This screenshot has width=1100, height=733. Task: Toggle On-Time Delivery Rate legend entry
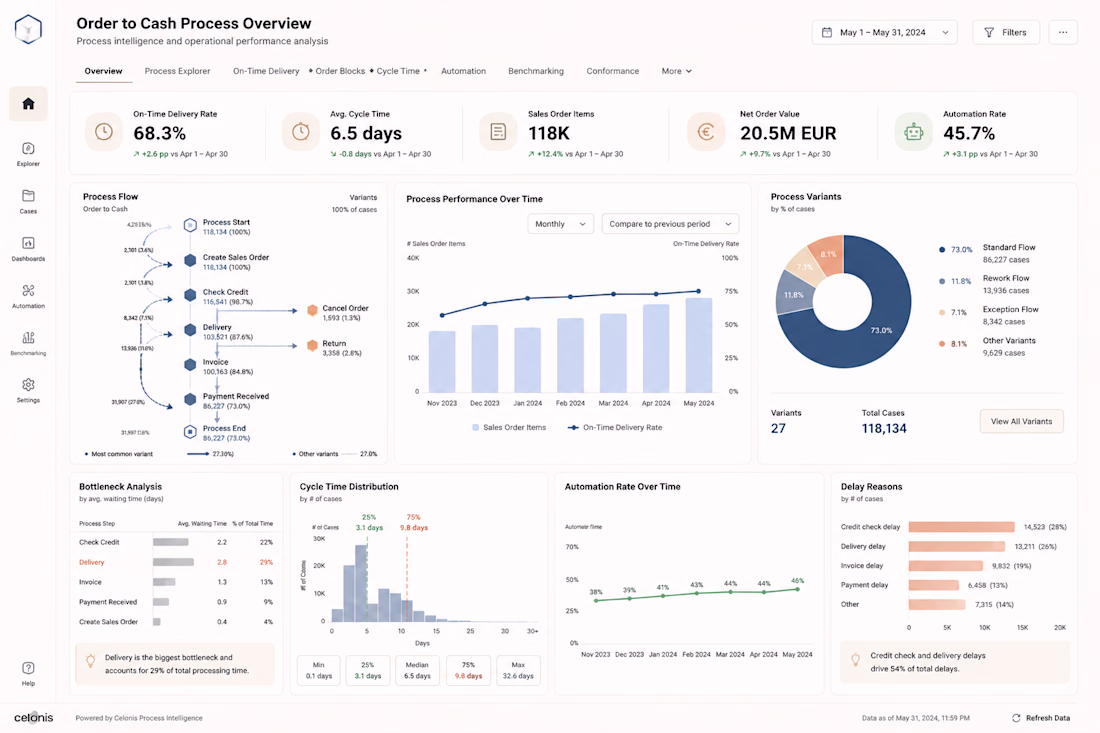click(615, 427)
